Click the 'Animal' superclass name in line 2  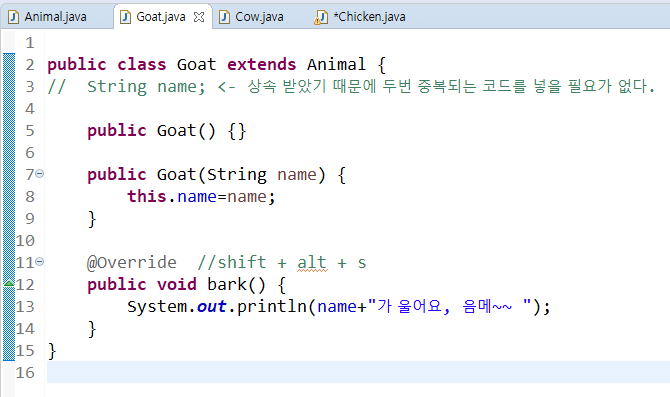pyautogui.click(x=336, y=65)
